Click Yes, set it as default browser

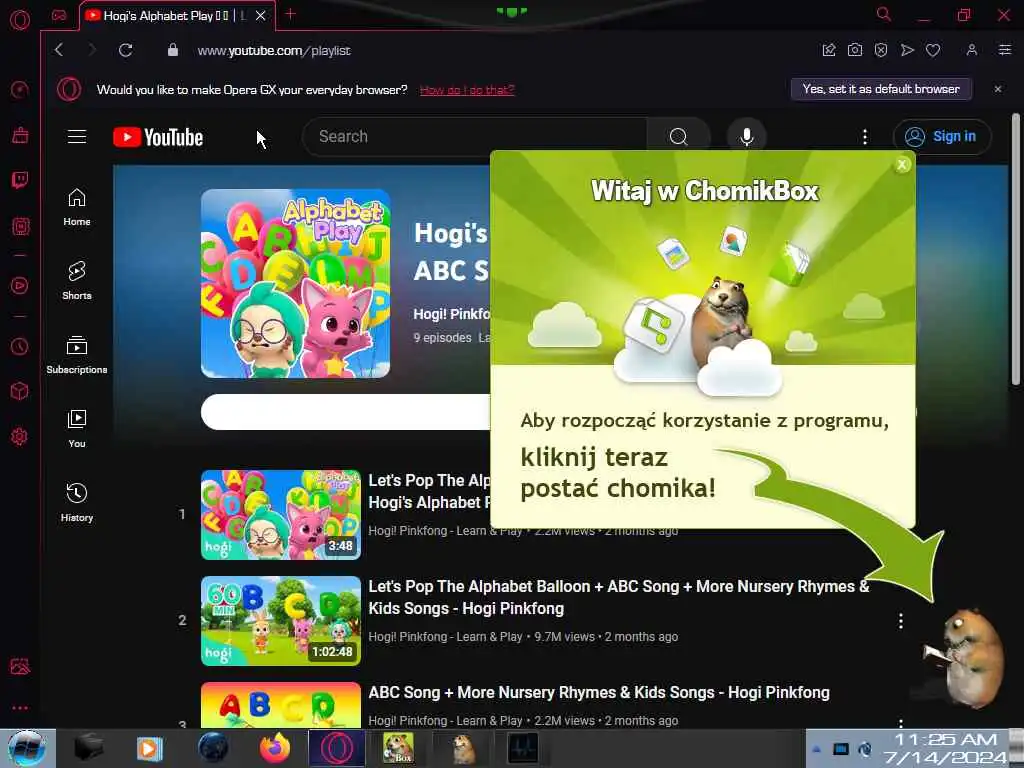click(881, 89)
